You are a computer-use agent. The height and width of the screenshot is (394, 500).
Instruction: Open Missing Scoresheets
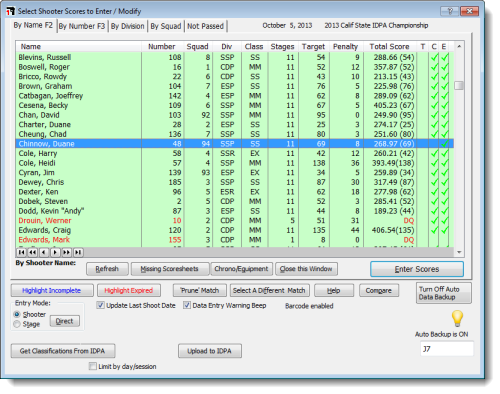coord(169,269)
